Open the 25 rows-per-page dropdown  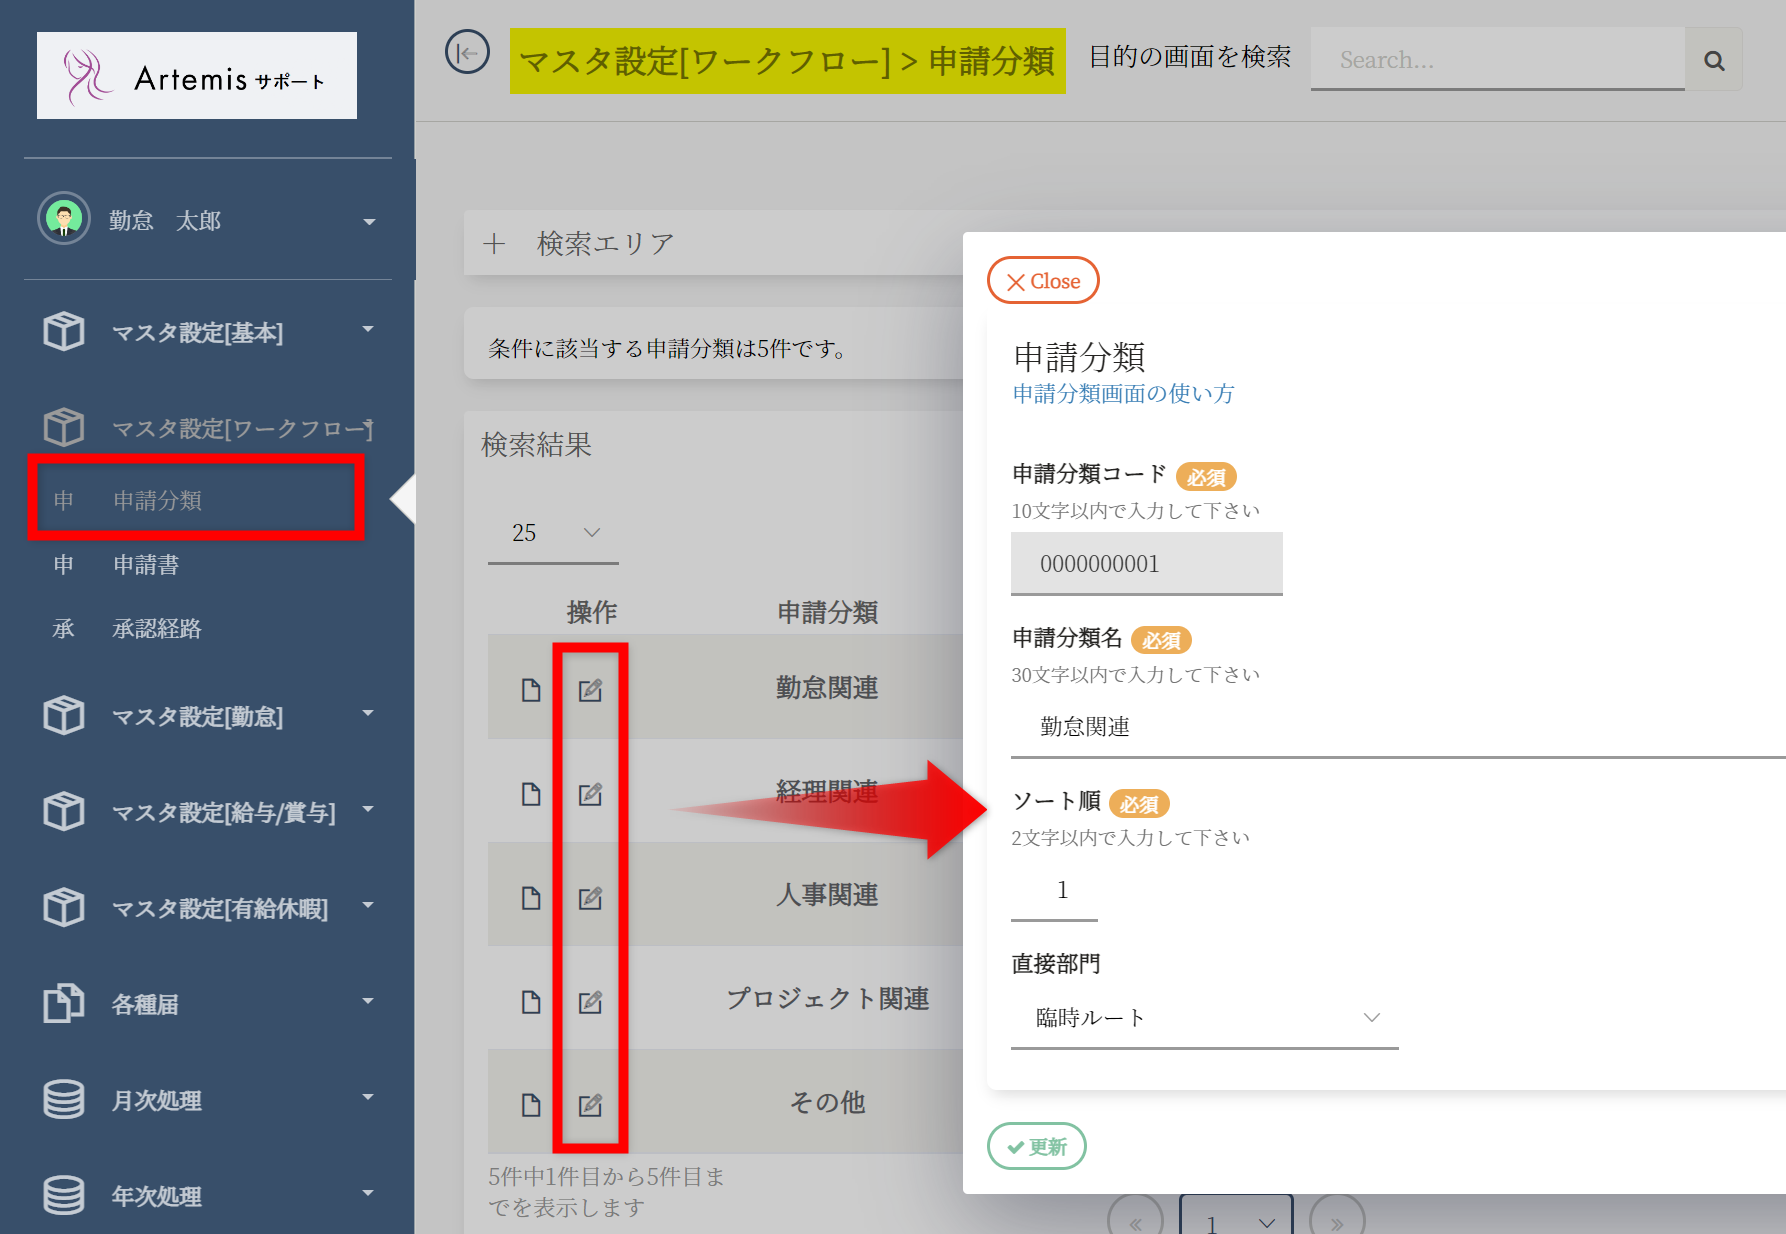point(553,533)
